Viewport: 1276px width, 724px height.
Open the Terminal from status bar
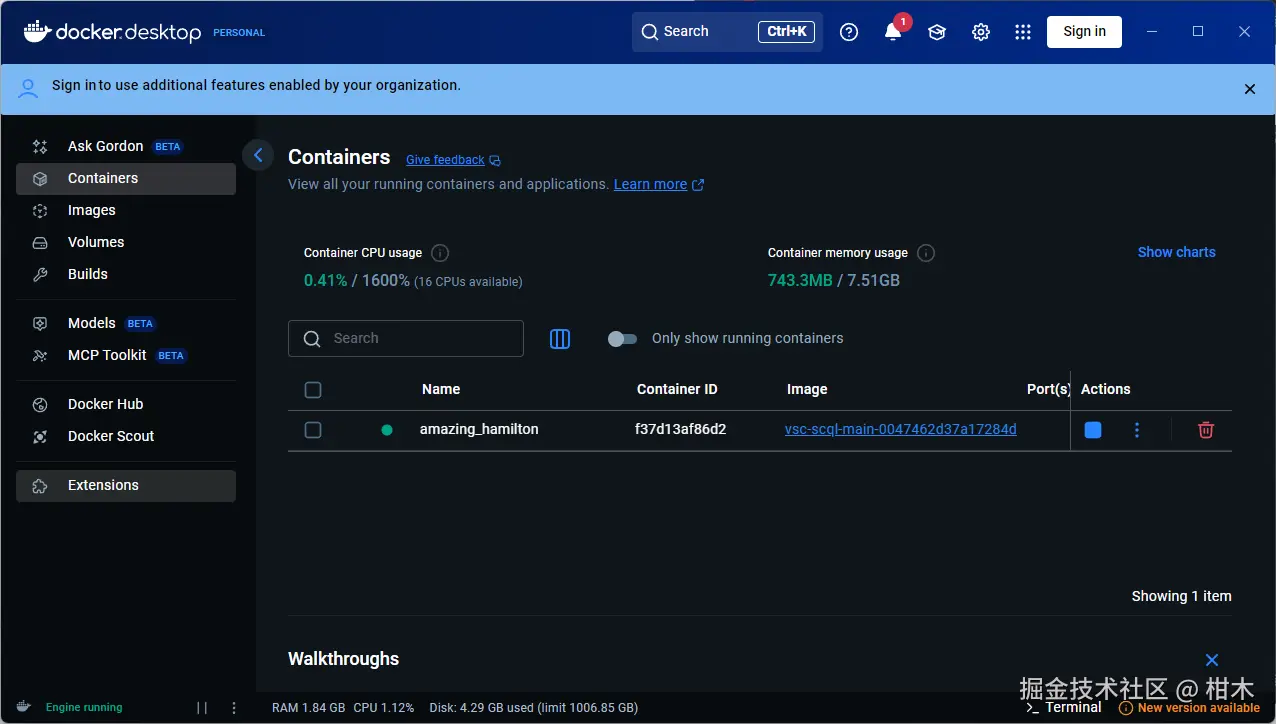[x=1063, y=707]
